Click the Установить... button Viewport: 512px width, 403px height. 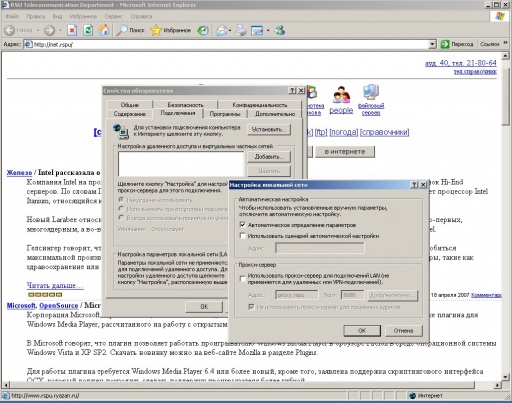click(269, 129)
